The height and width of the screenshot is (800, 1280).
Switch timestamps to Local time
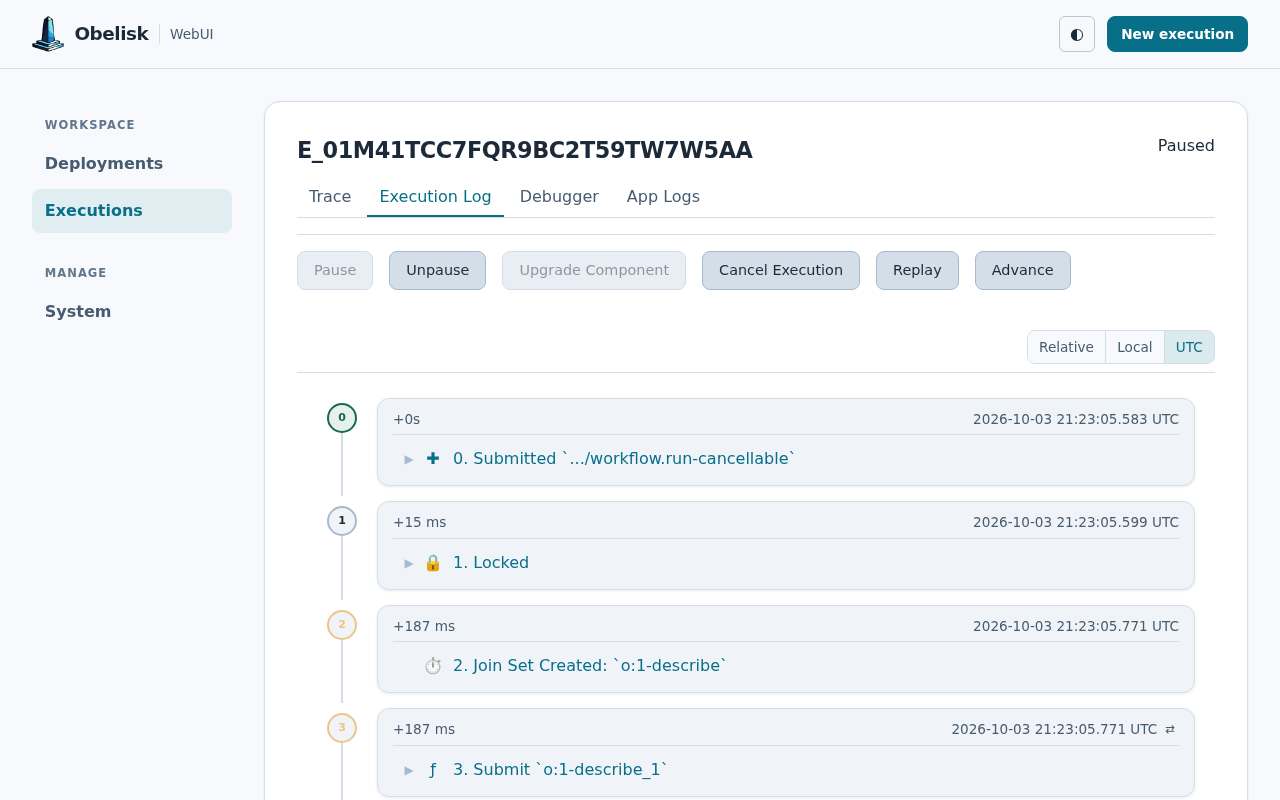[x=1135, y=347]
